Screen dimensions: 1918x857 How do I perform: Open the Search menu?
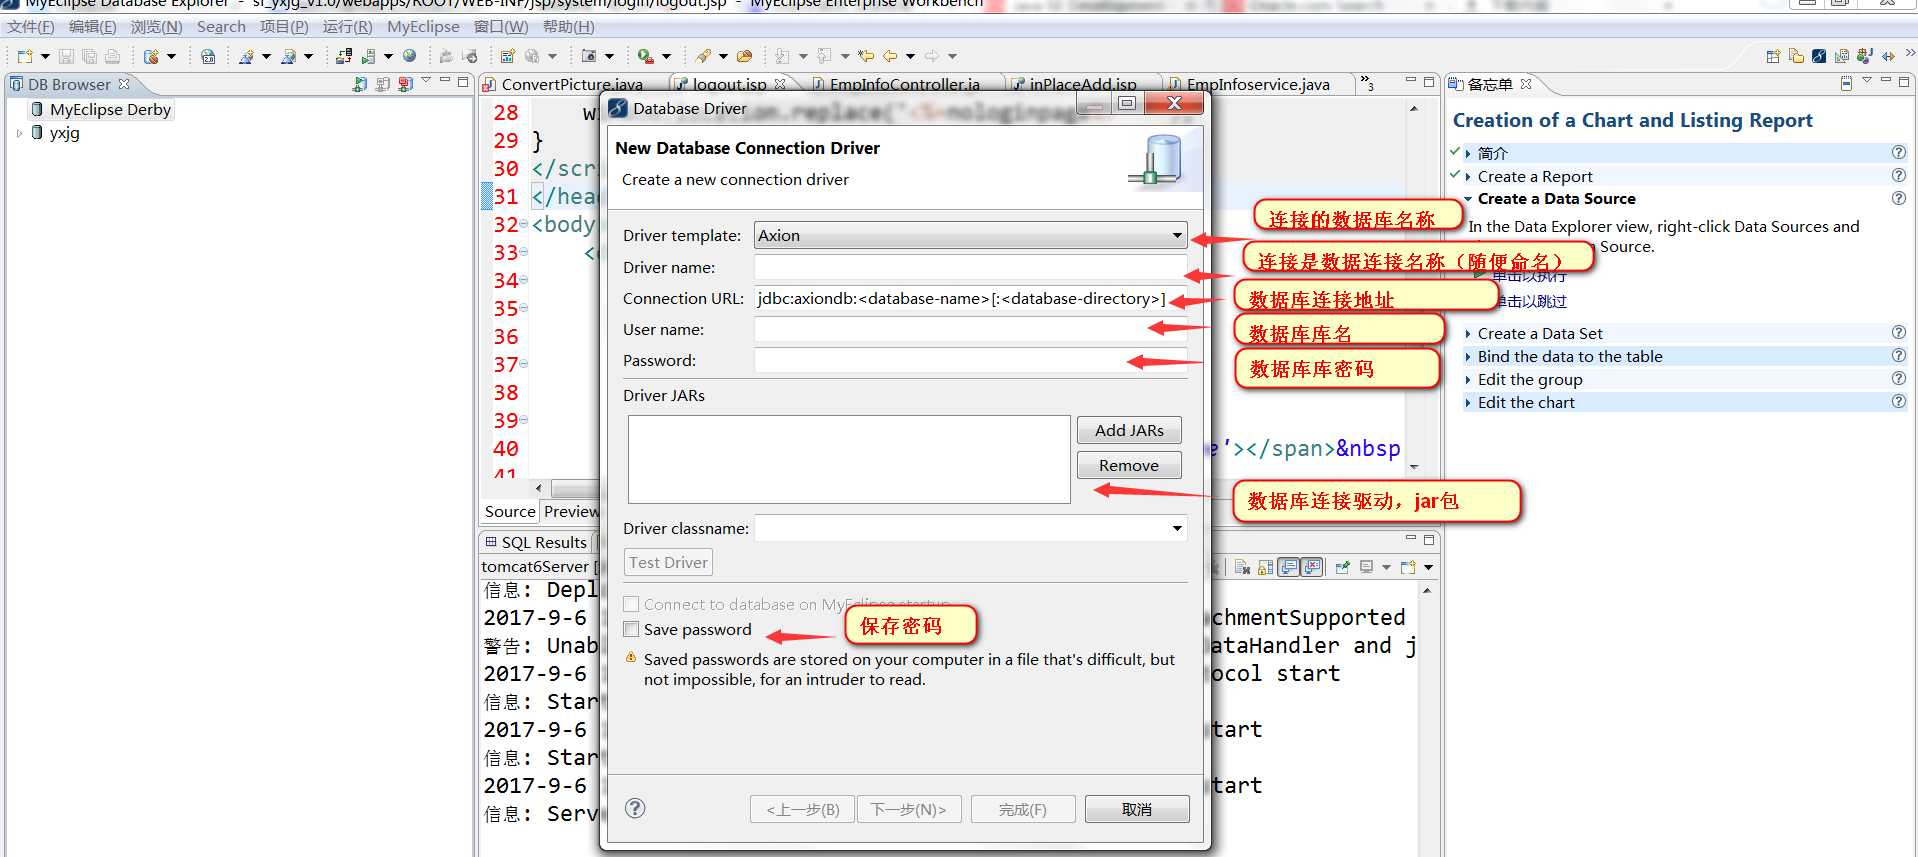[221, 27]
